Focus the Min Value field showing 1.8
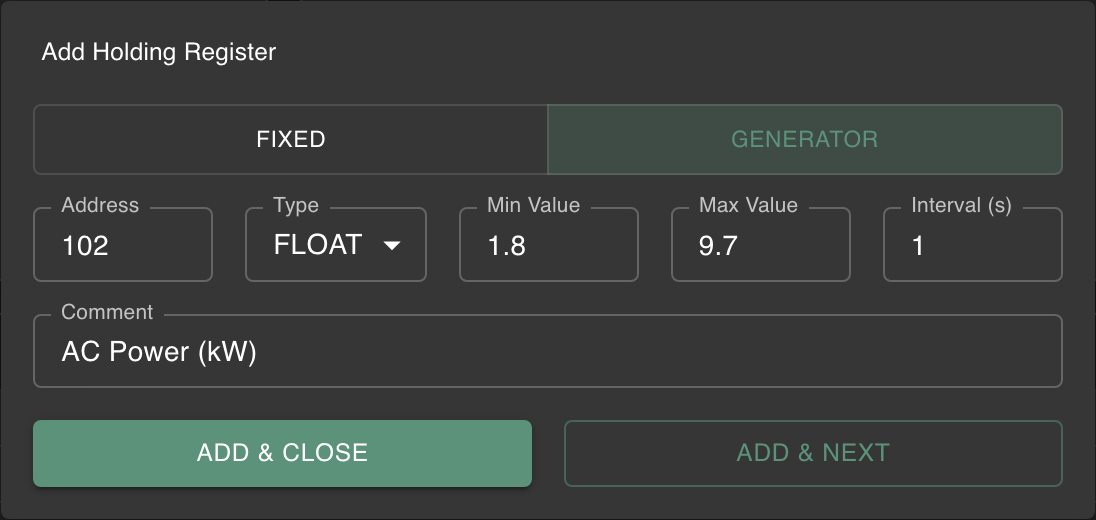The image size is (1096, 520). [548, 246]
